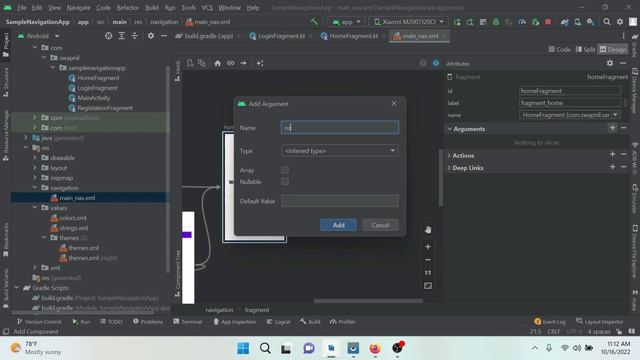Image resolution: width=640 pixels, height=360 pixels.
Task: Expand the layout folder
Action: (35, 168)
